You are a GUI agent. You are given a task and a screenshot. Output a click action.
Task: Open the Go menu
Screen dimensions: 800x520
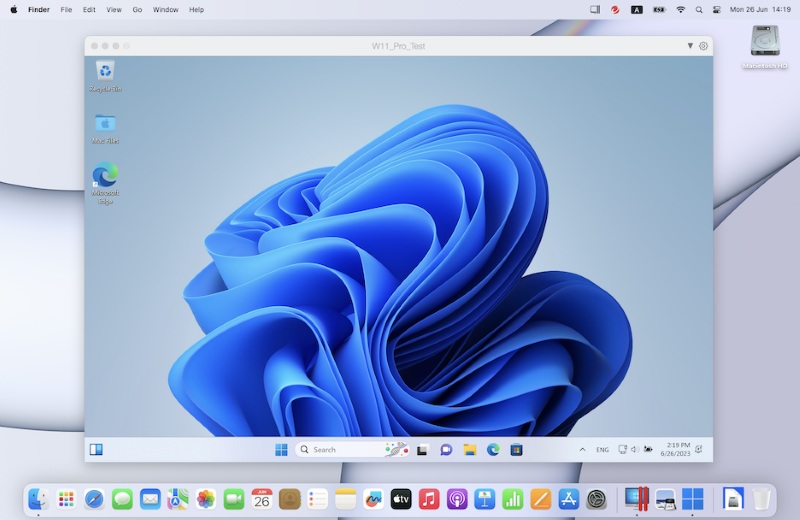point(137,9)
